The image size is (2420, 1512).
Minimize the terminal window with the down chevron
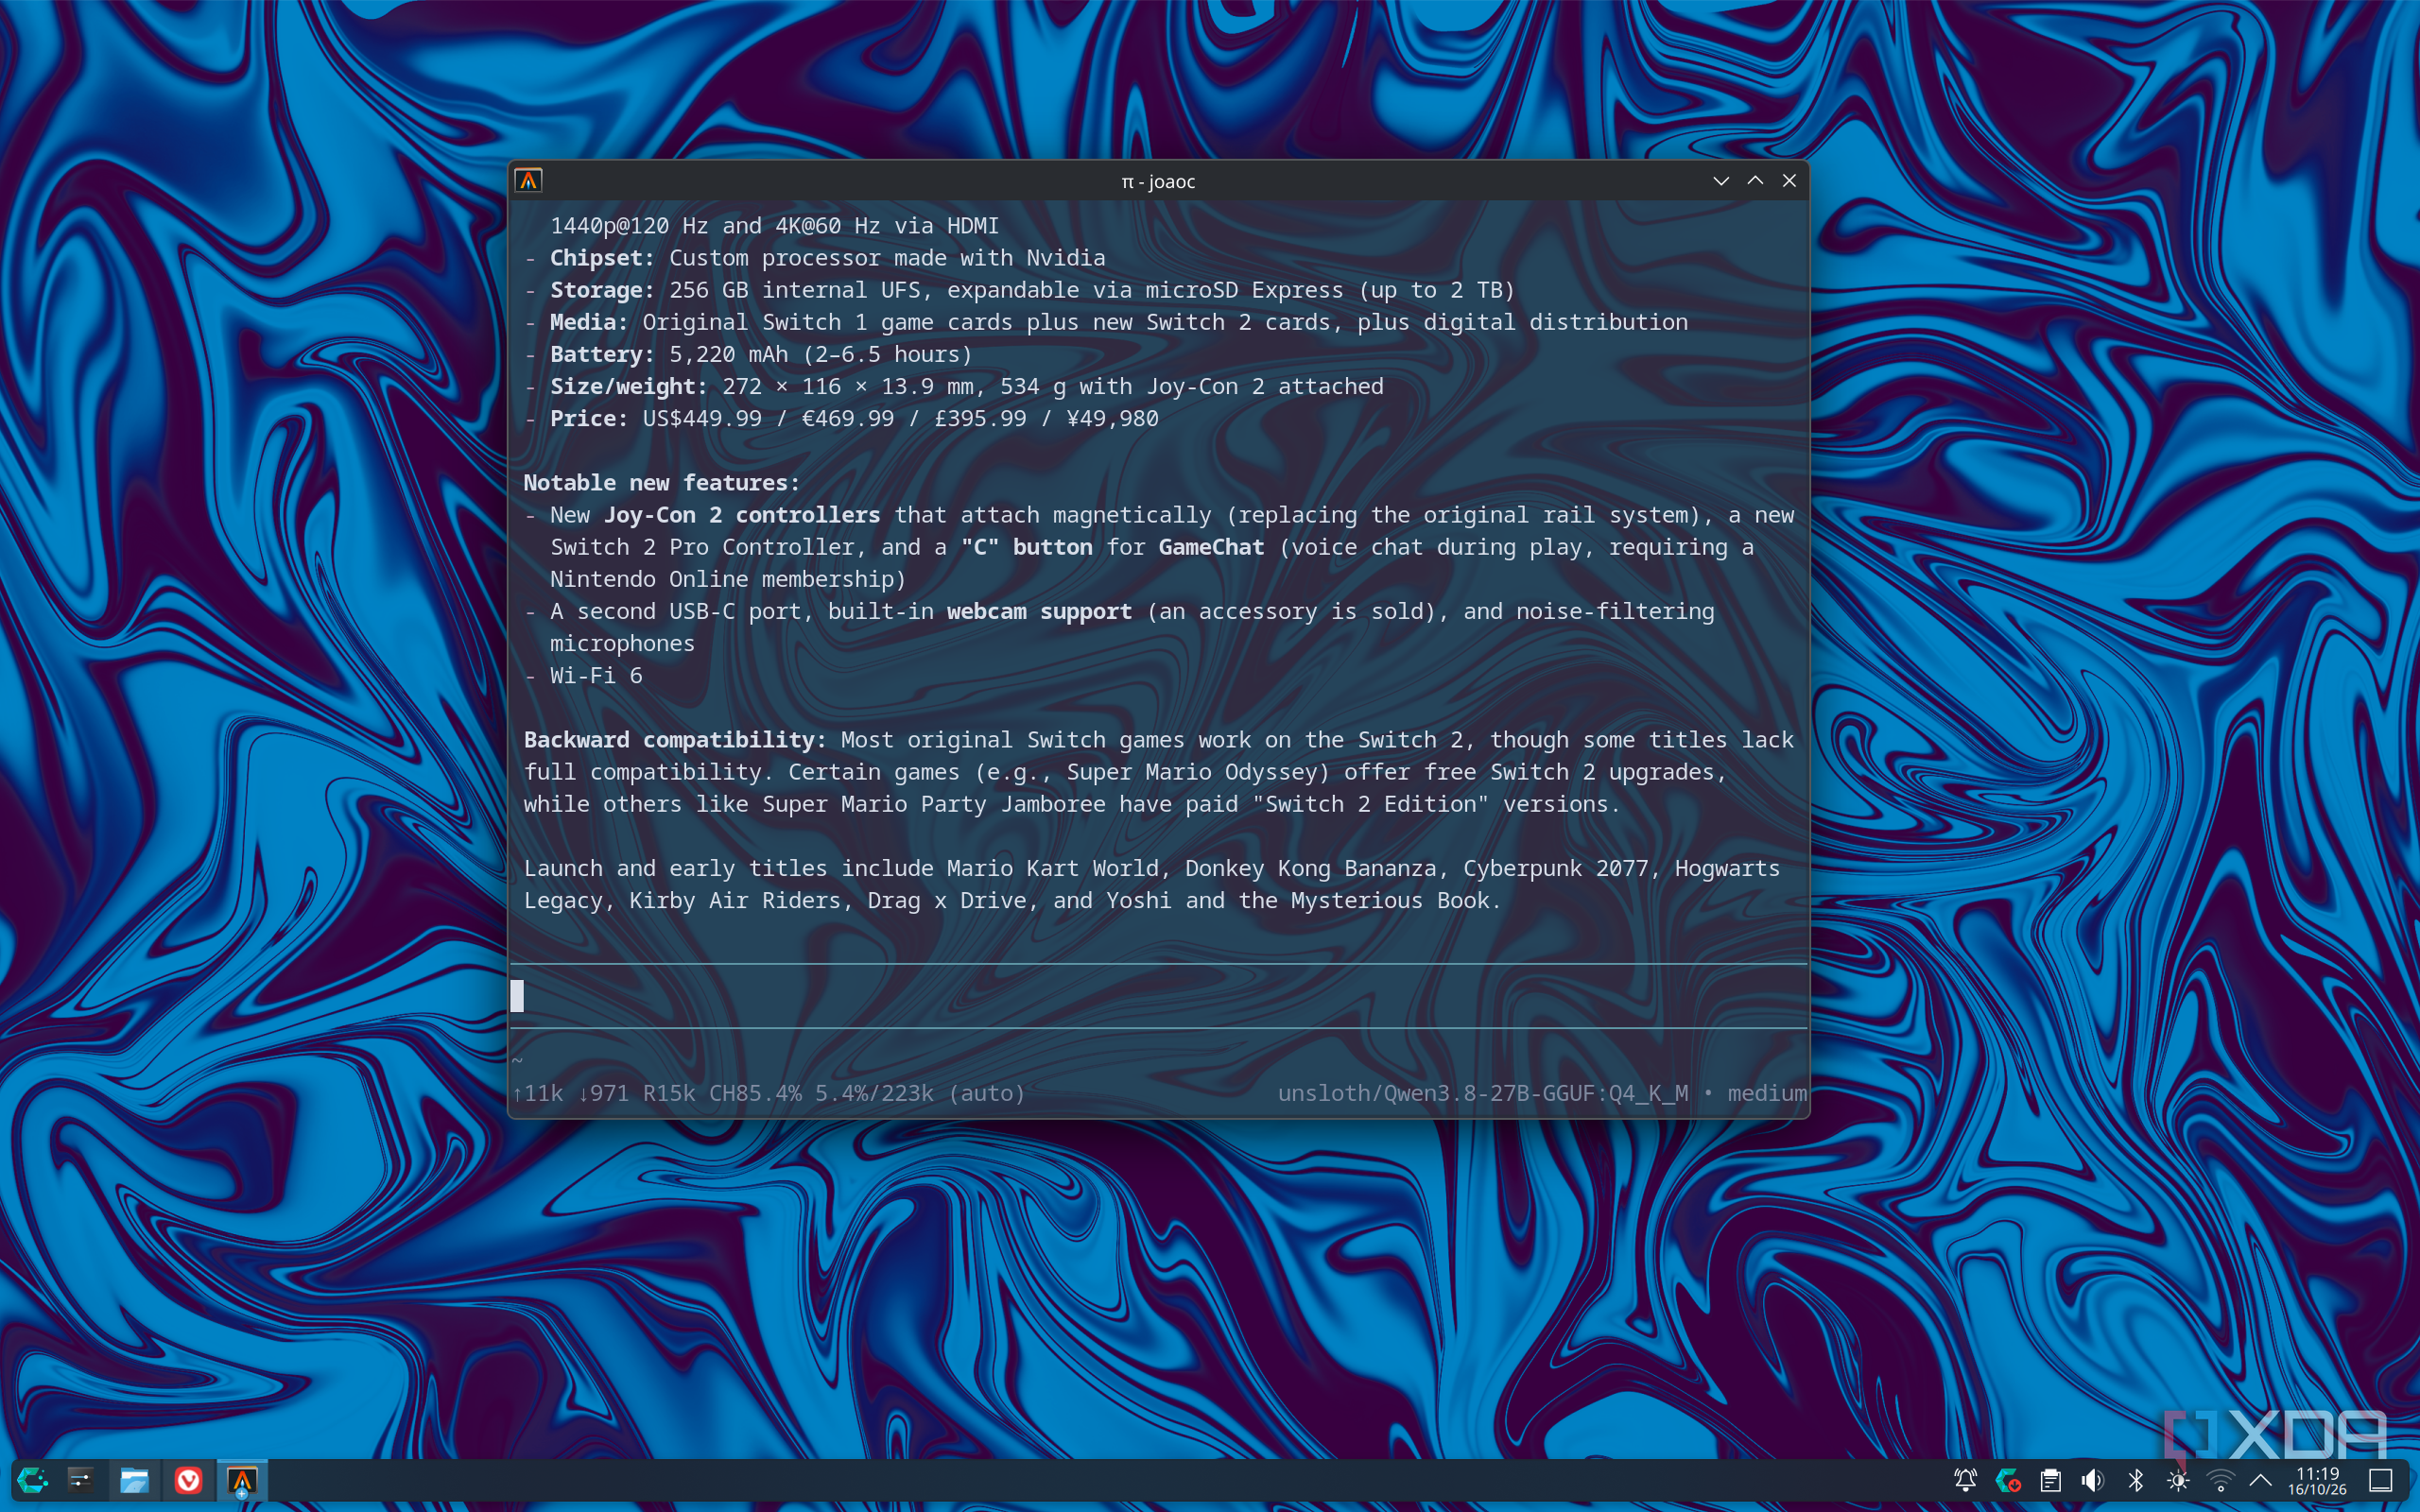[1721, 181]
